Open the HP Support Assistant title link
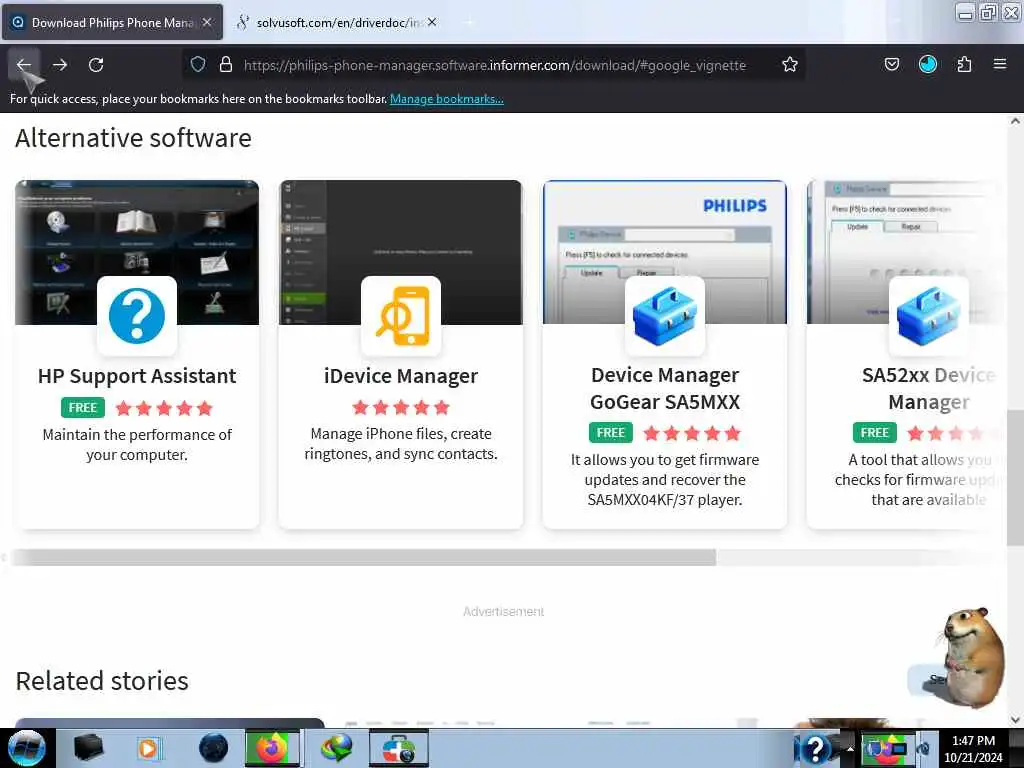This screenshot has height=768, width=1024. (137, 376)
